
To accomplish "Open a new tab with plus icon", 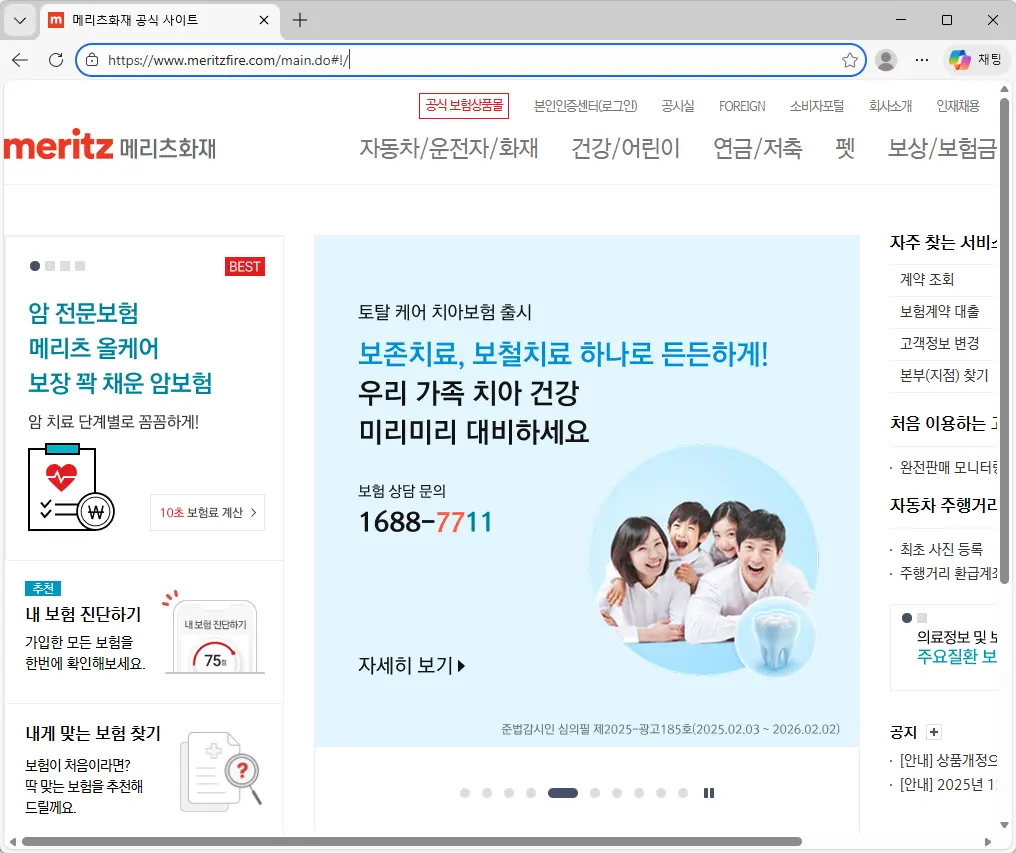I will (299, 20).
